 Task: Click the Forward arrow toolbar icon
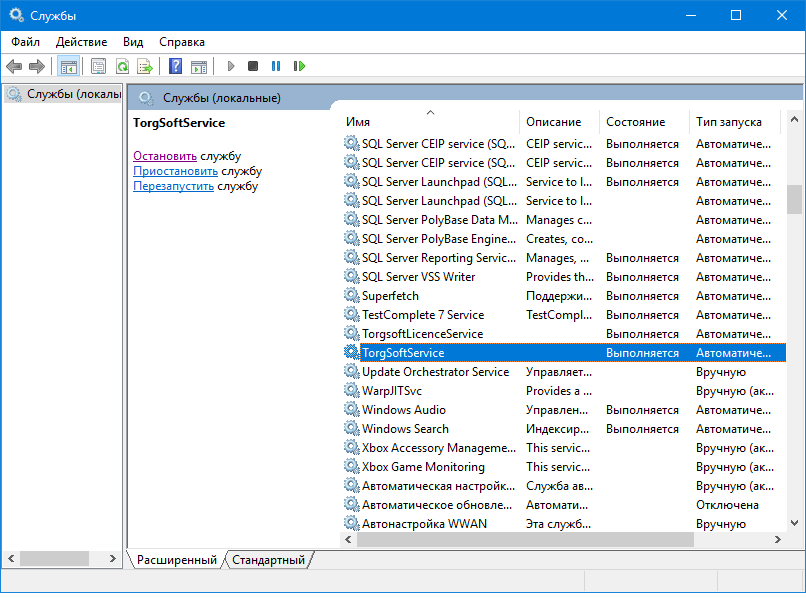[x=37, y=66]
